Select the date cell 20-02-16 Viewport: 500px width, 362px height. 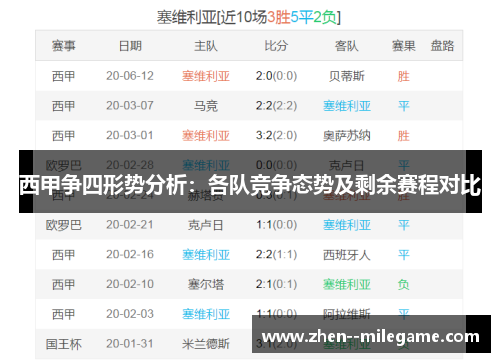pyautogui.click(x=130, y=254)
